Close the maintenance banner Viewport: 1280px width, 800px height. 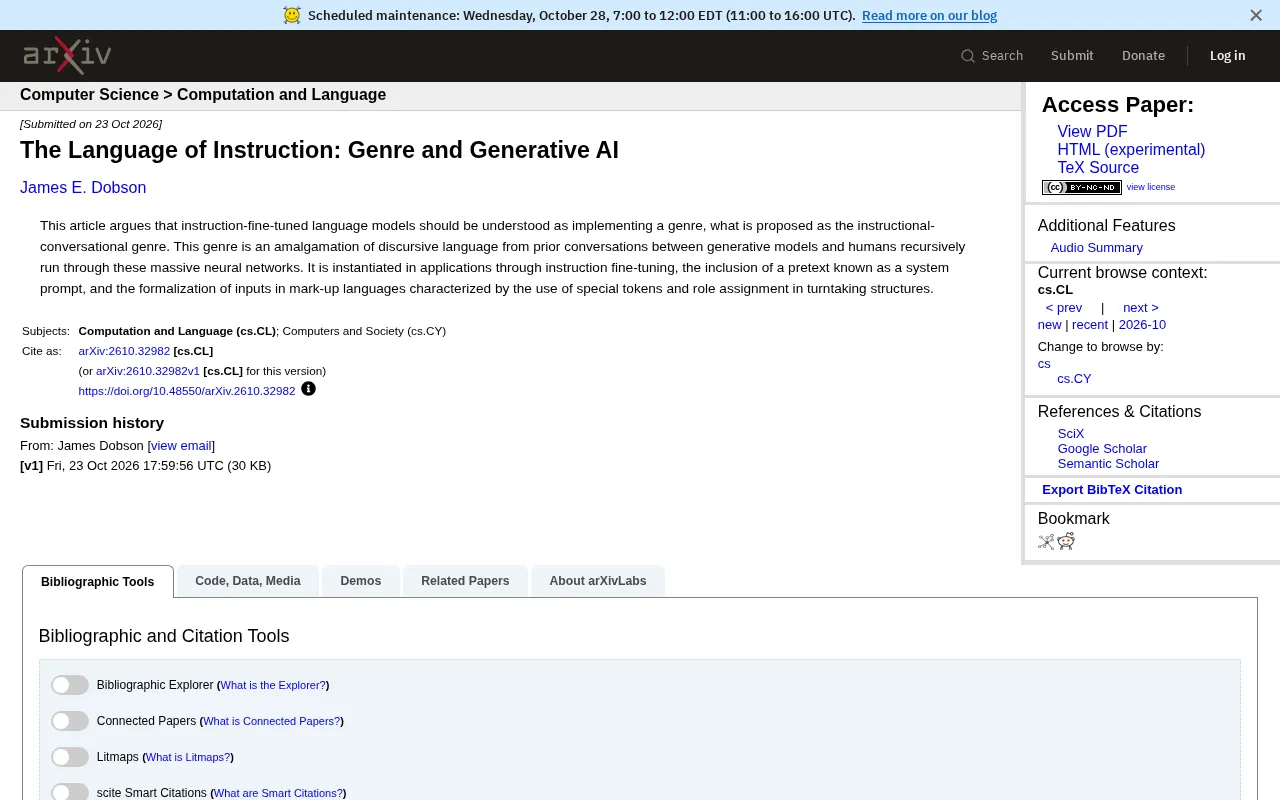[1256, 15]
